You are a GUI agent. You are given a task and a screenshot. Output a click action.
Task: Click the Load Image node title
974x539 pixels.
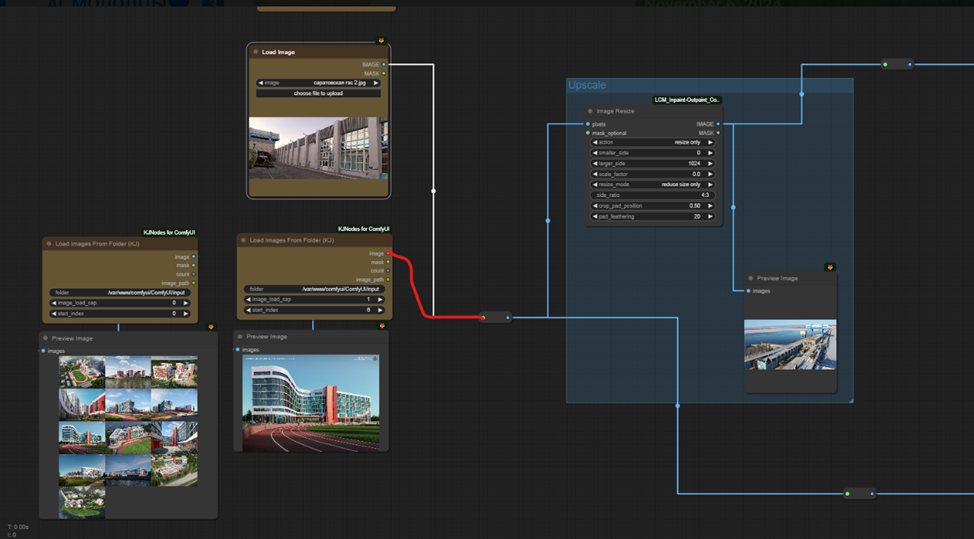pyautogui.click(x=278, y=52)
